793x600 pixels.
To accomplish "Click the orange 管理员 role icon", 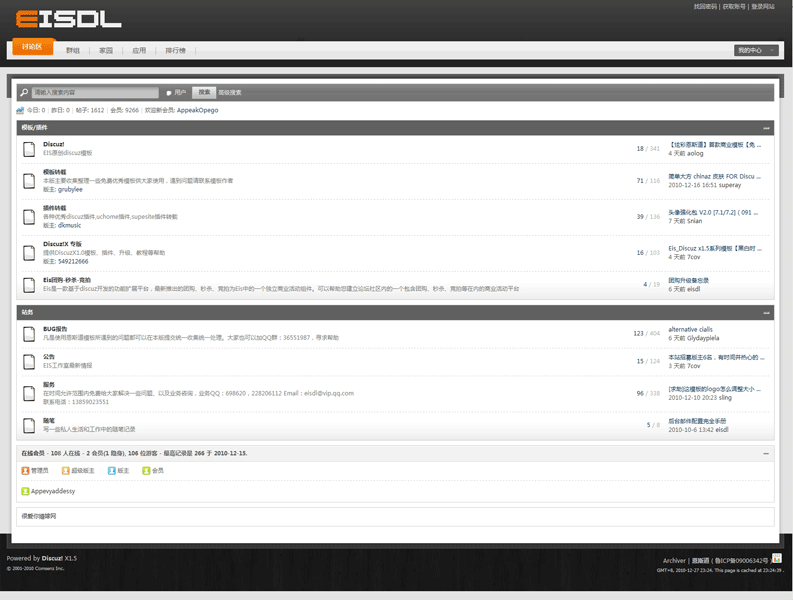I will click(25, 470).
